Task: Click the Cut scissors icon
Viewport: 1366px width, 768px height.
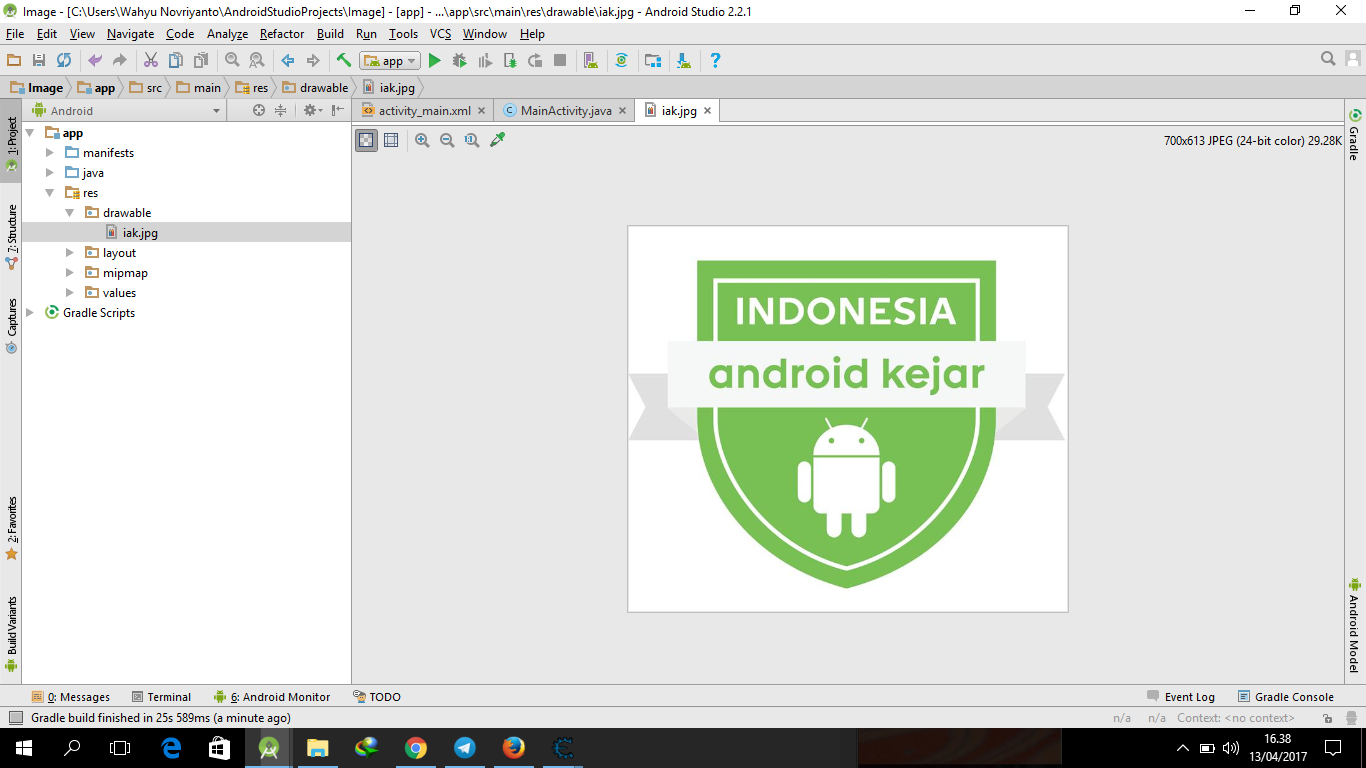Action: (151, 60)
